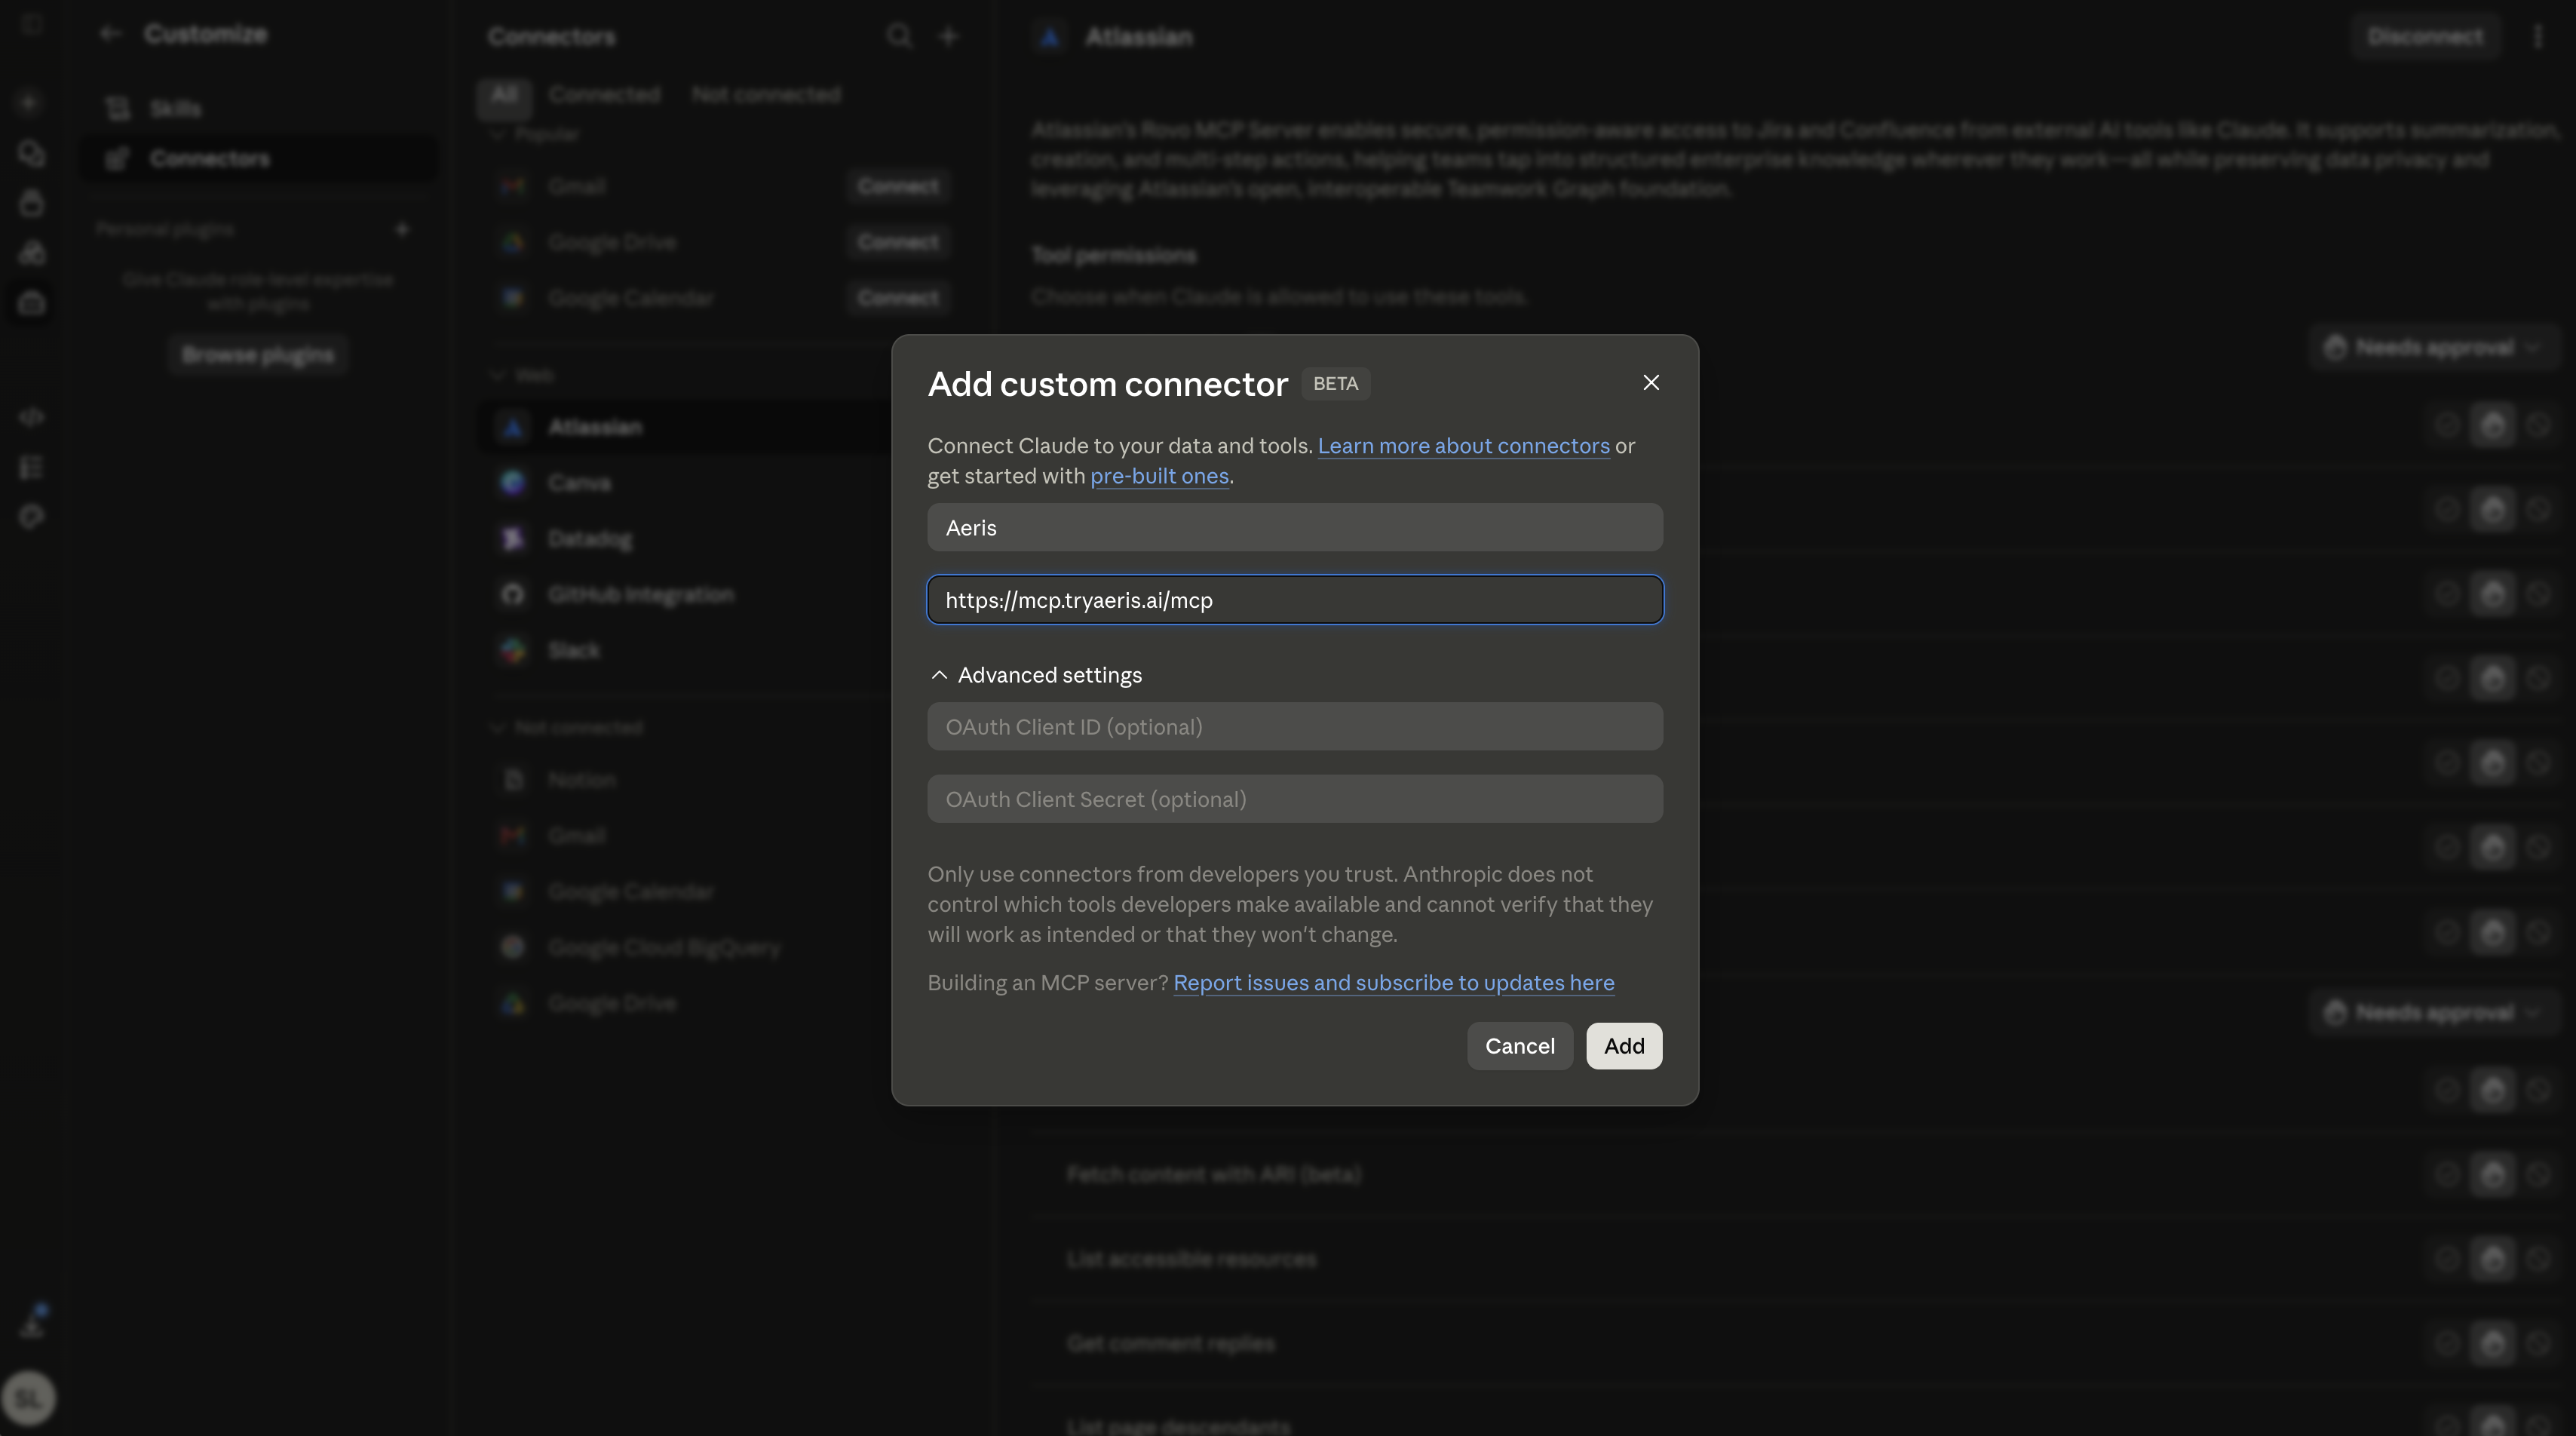Switch to the Not connected tab
Viewport: 2576px width, 1436px height.
766,95
